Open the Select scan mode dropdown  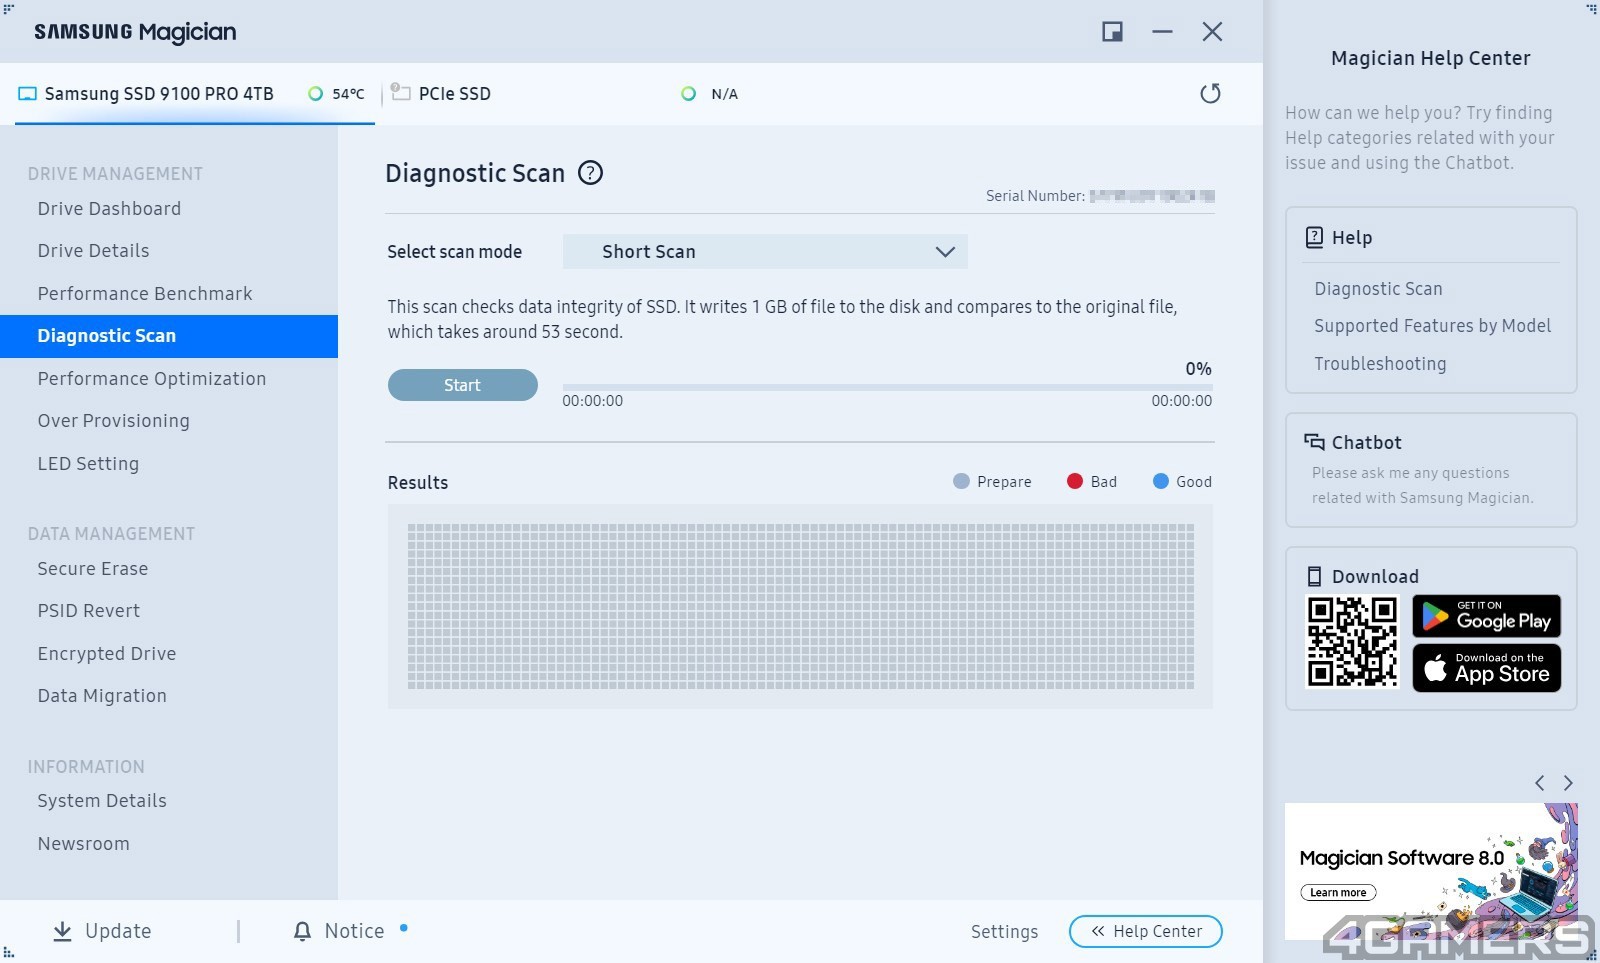(765, 251)
